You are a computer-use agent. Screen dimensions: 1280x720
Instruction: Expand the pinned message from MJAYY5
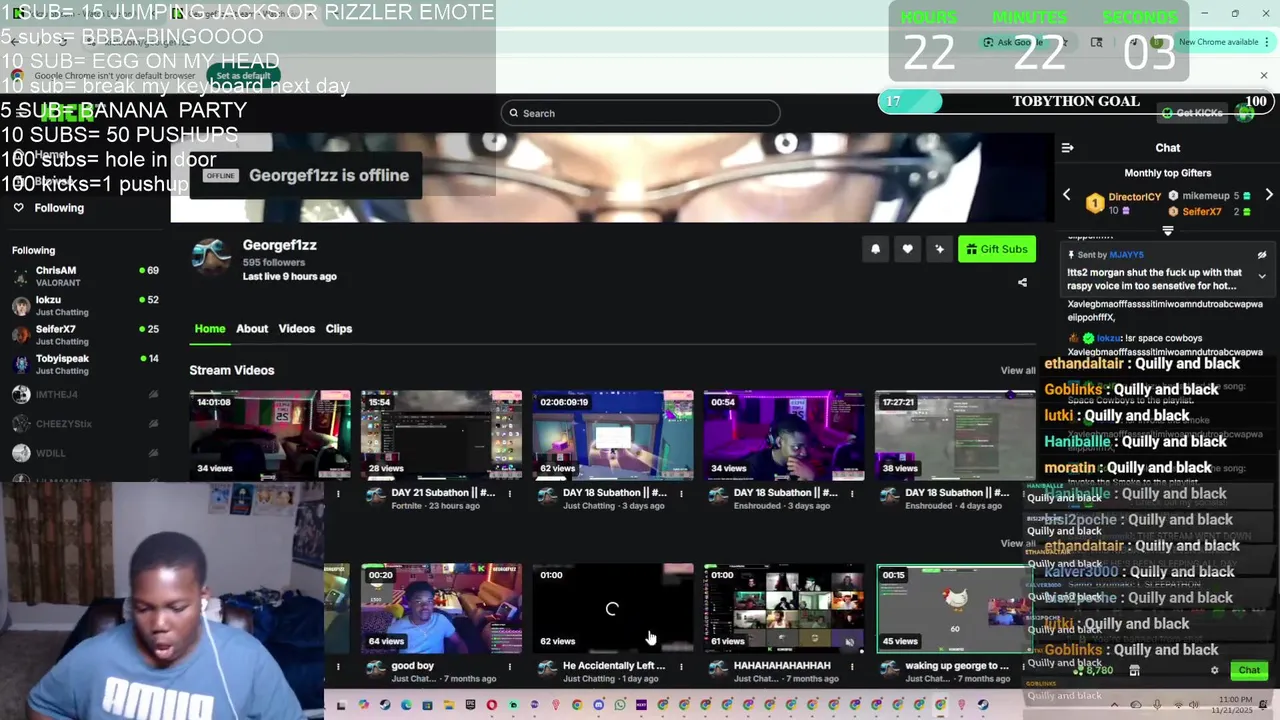coord(1262,276)
